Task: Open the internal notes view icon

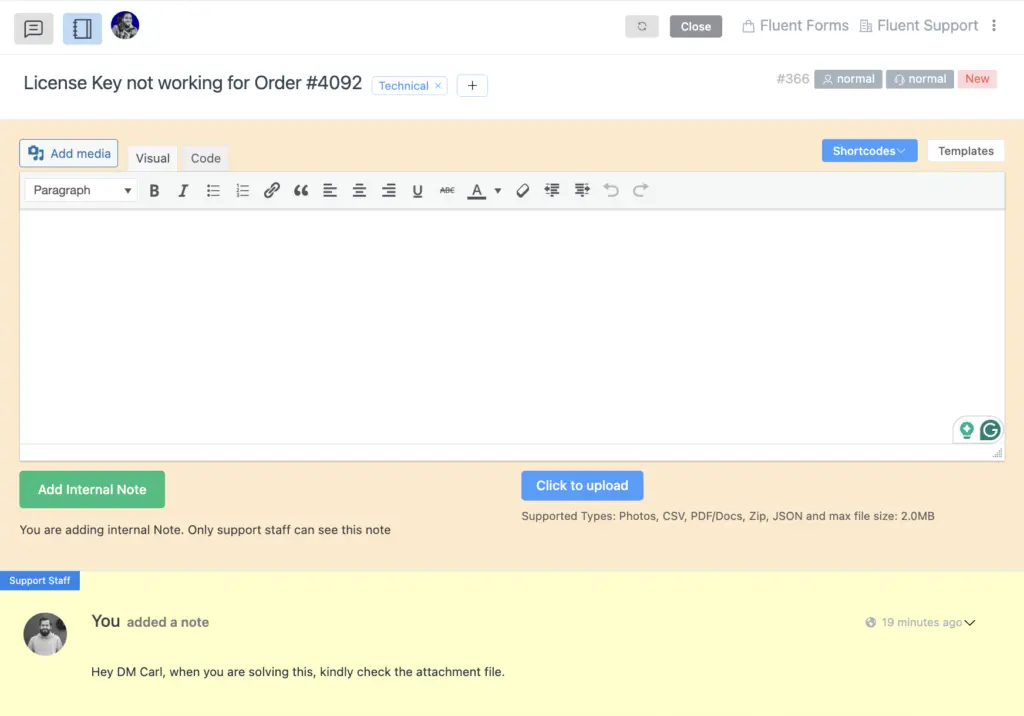Action: (82, 28)
